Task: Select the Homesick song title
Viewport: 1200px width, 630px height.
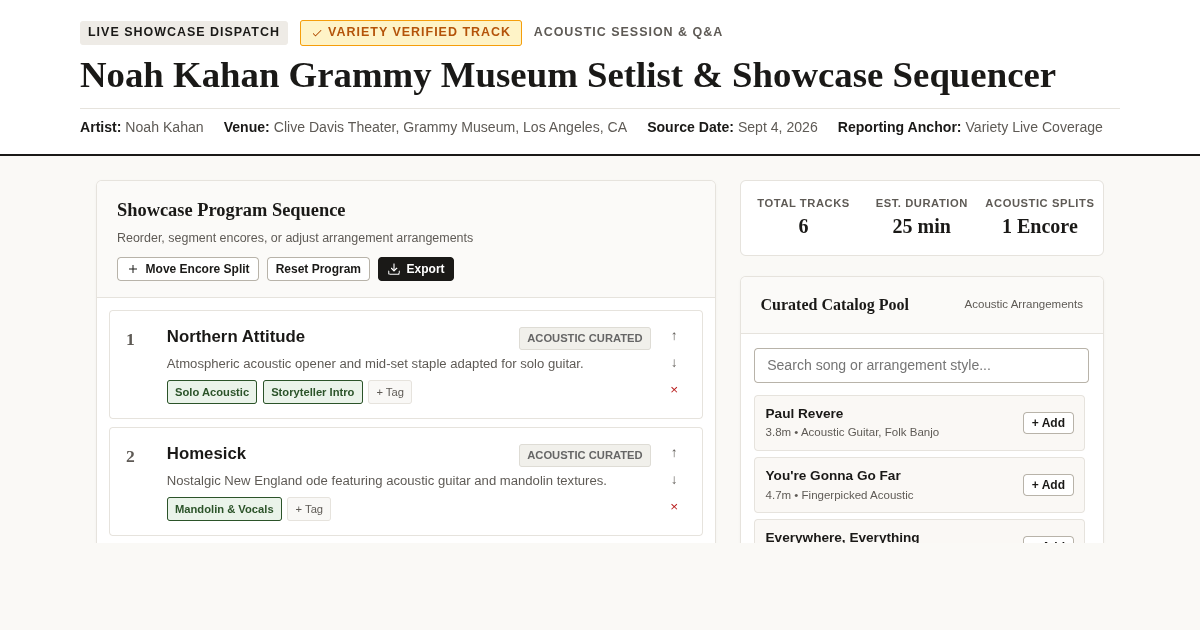Action: pyautogui.click(x=206, y=454)
